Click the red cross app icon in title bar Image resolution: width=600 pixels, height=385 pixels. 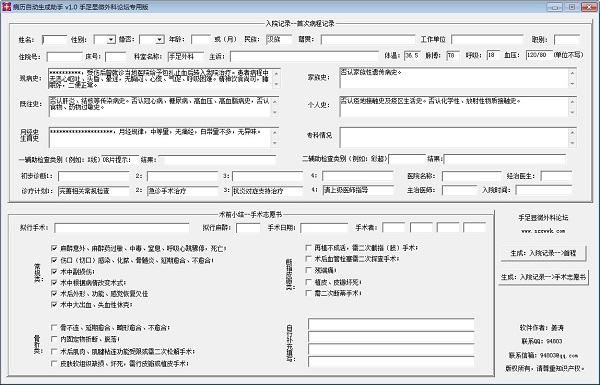(6, 7)
